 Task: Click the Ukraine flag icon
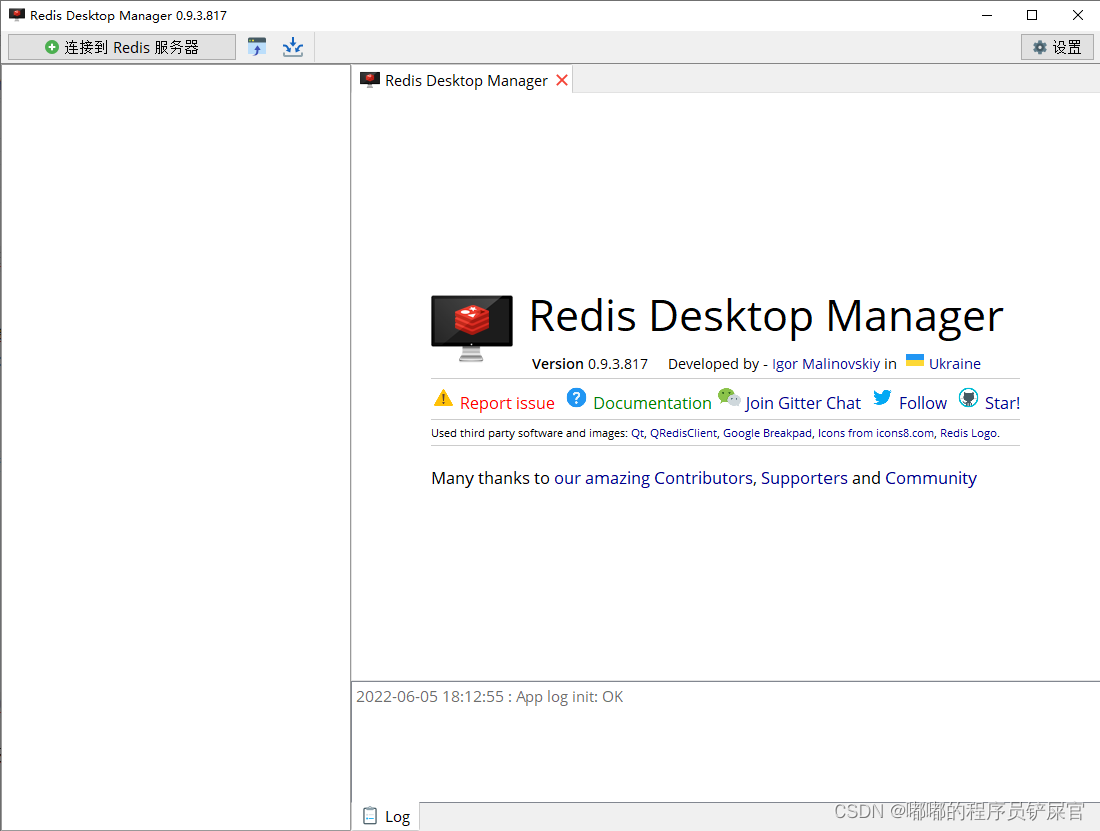(x=915, y=360)
